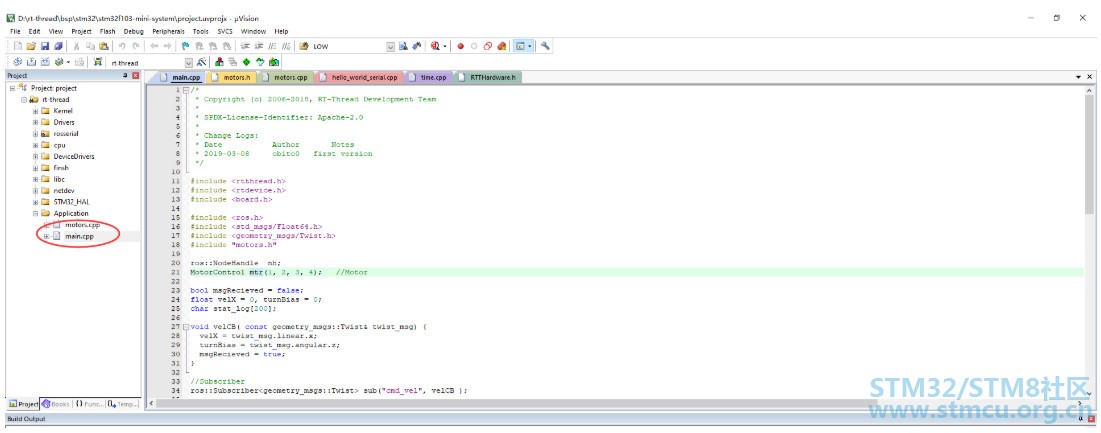Switch to the hello_world_serial.cpp tab
This screenshot has height=433, width=1101.
[358, 77]
